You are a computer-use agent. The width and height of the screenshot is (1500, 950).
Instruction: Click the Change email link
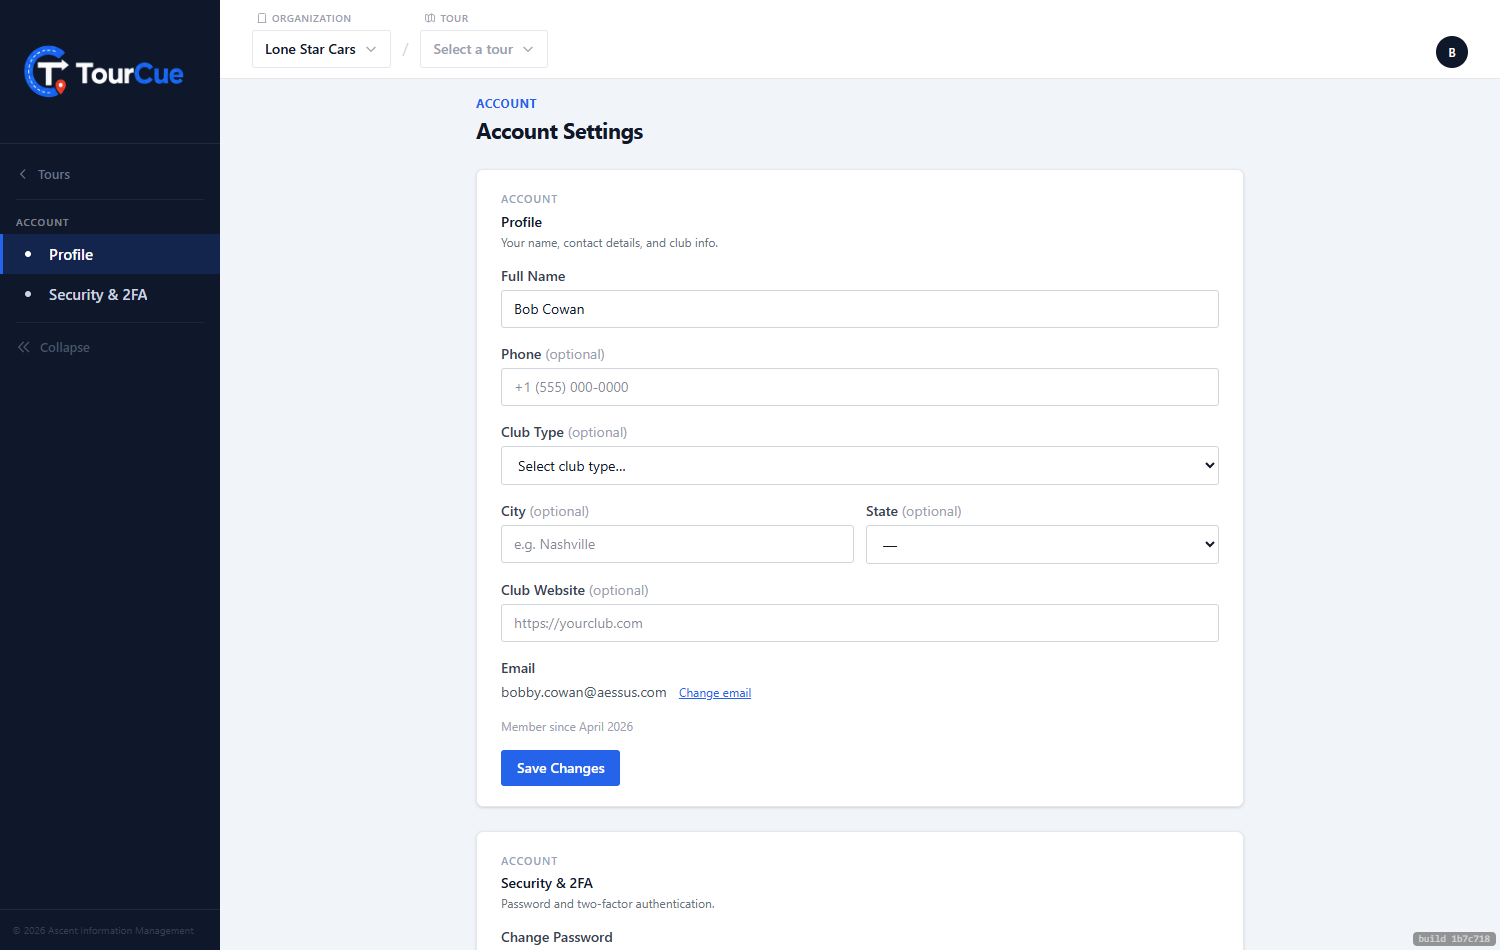715,693
